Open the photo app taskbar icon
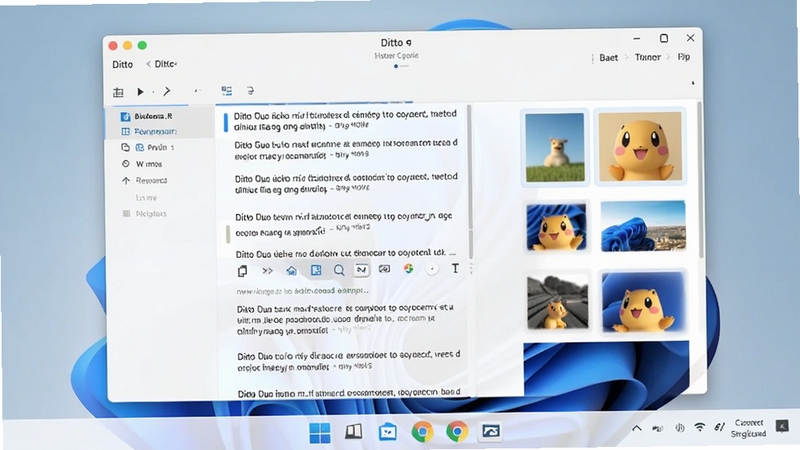Image resolution: width=800 pixels, height=450 pixels. point(491,431)
